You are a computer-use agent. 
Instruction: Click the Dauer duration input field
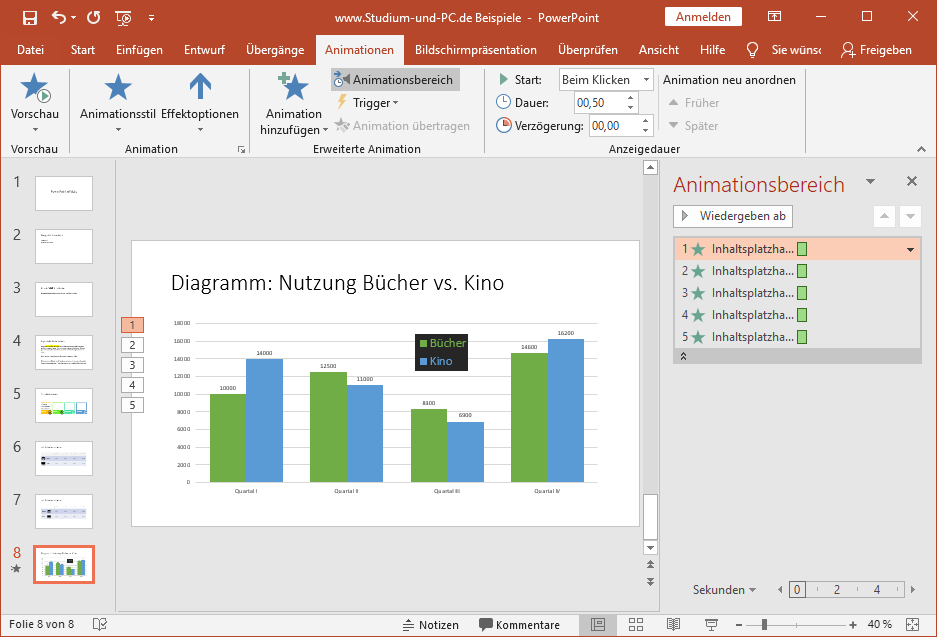click(599, 103)
